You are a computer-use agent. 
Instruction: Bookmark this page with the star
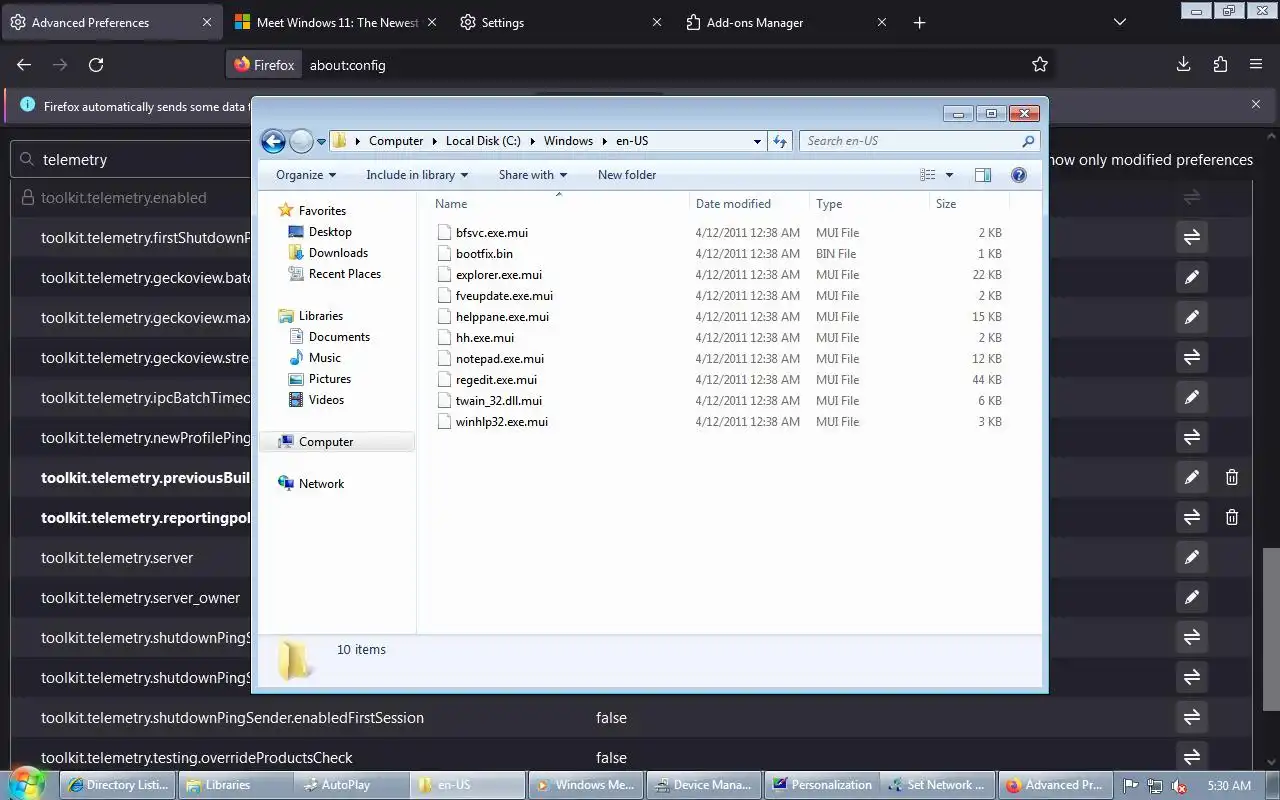click(1040, 64)
